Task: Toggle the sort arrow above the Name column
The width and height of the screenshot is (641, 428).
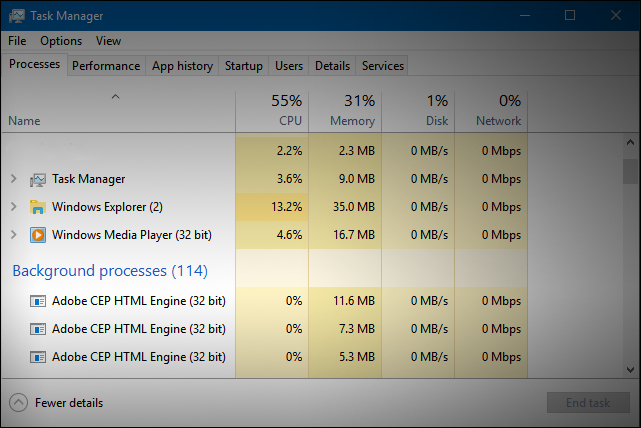Action: pyautogui.click(x=116, y=97)
